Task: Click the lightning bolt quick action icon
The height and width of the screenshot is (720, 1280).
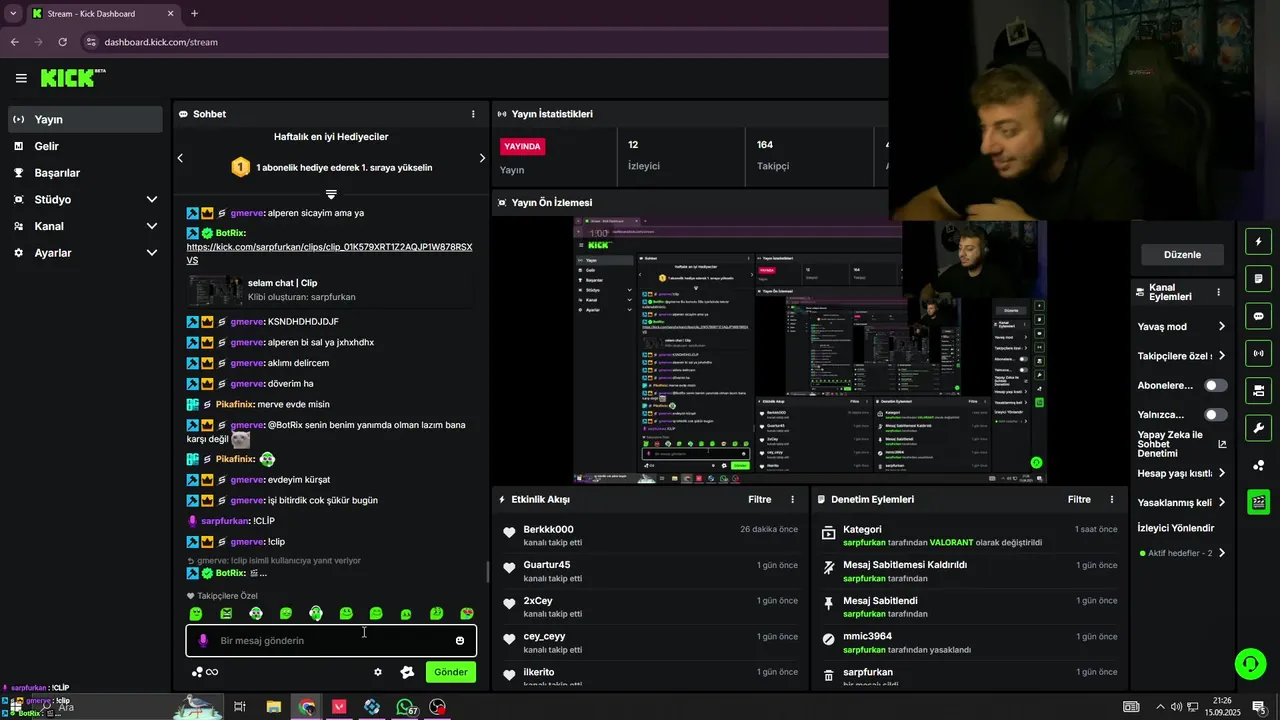Action: click(x=1258, y=241)
